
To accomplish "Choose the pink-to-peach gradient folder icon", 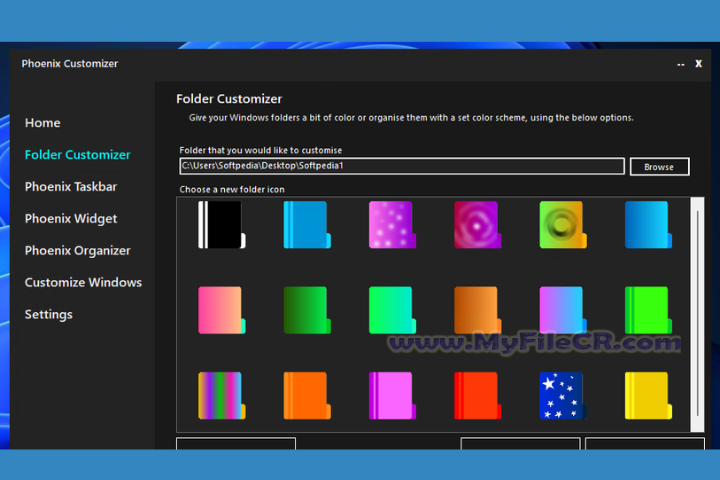I will pyautogui.click(x=222, y=310).
